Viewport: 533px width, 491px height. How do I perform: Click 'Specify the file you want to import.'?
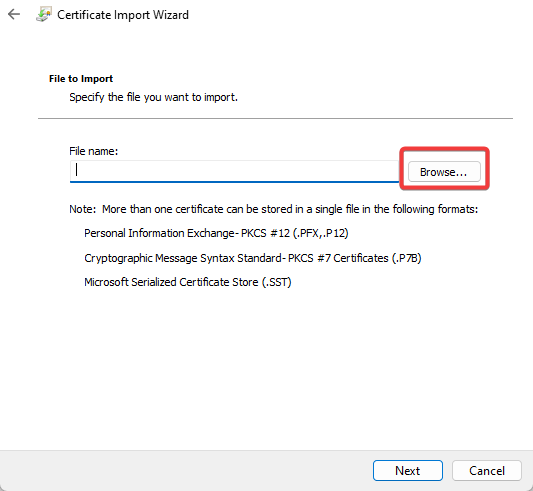[x=154, y=97]
